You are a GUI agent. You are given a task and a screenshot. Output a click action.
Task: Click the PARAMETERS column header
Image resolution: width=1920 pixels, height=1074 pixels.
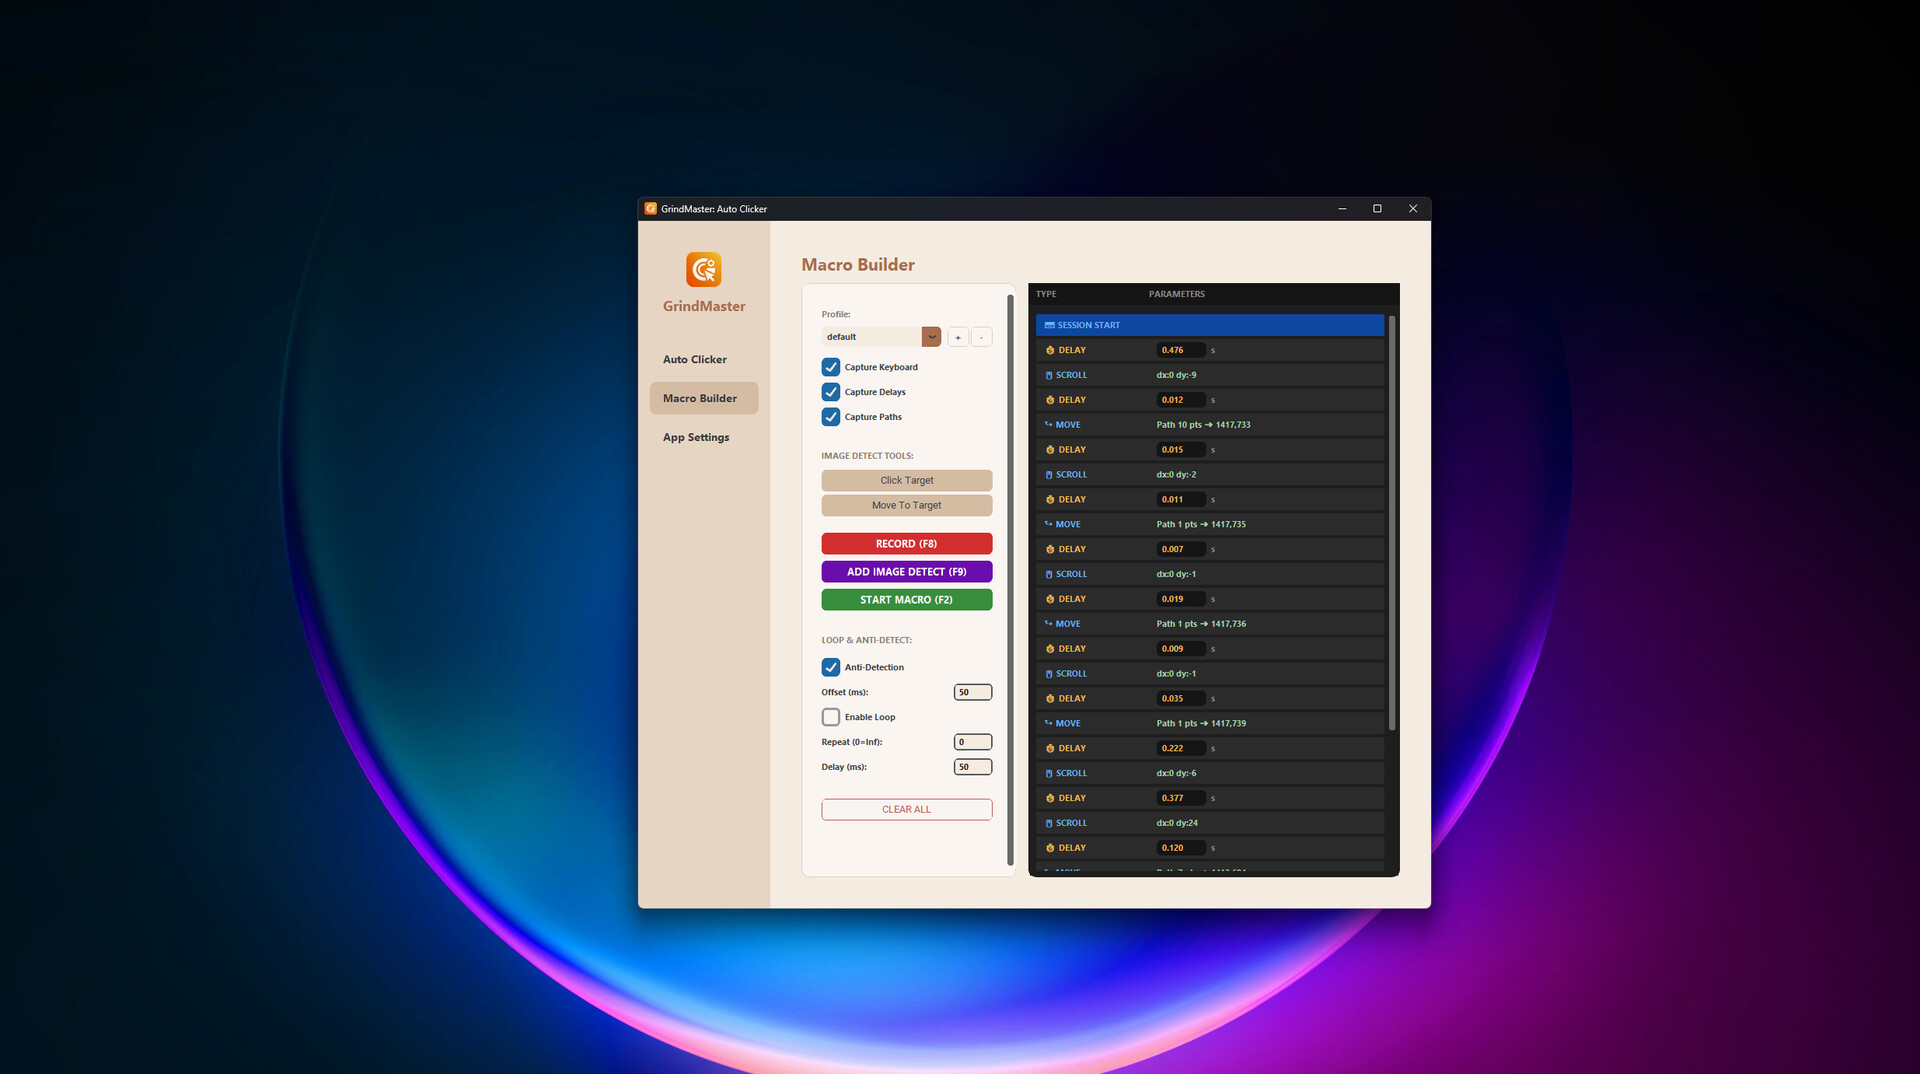pos(1177,294)
